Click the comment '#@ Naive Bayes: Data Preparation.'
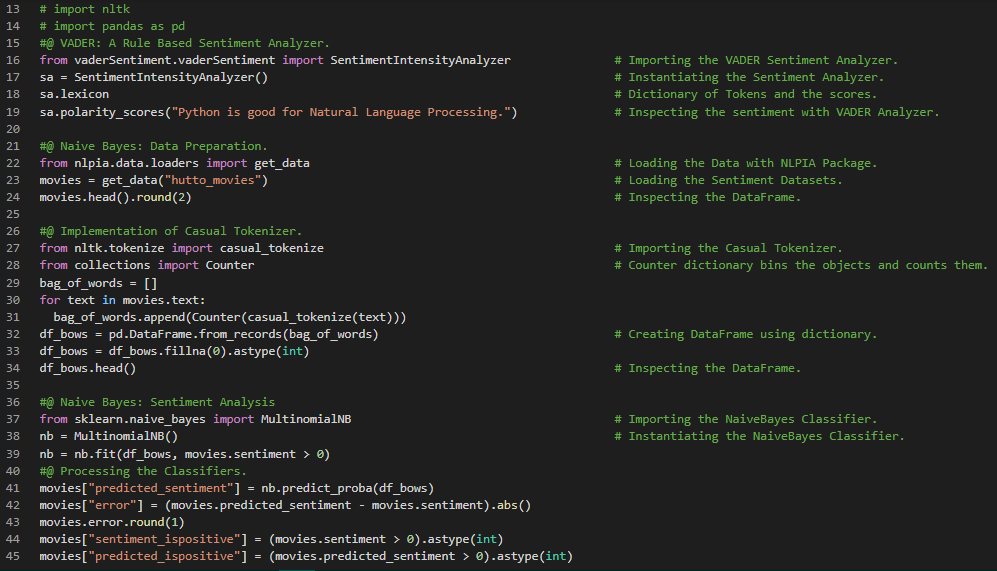This screenshot has width=997, height=571. (153, 146)
